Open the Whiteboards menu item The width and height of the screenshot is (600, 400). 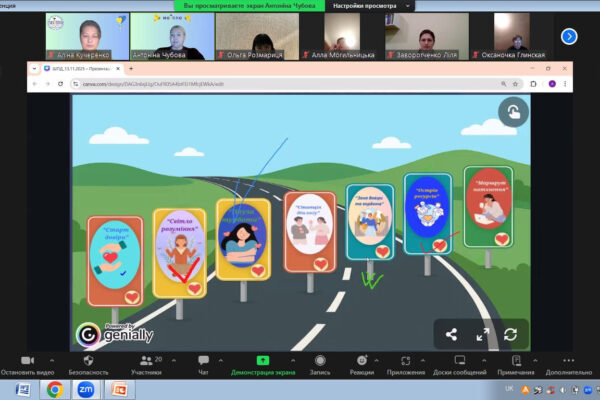point(461,360)
